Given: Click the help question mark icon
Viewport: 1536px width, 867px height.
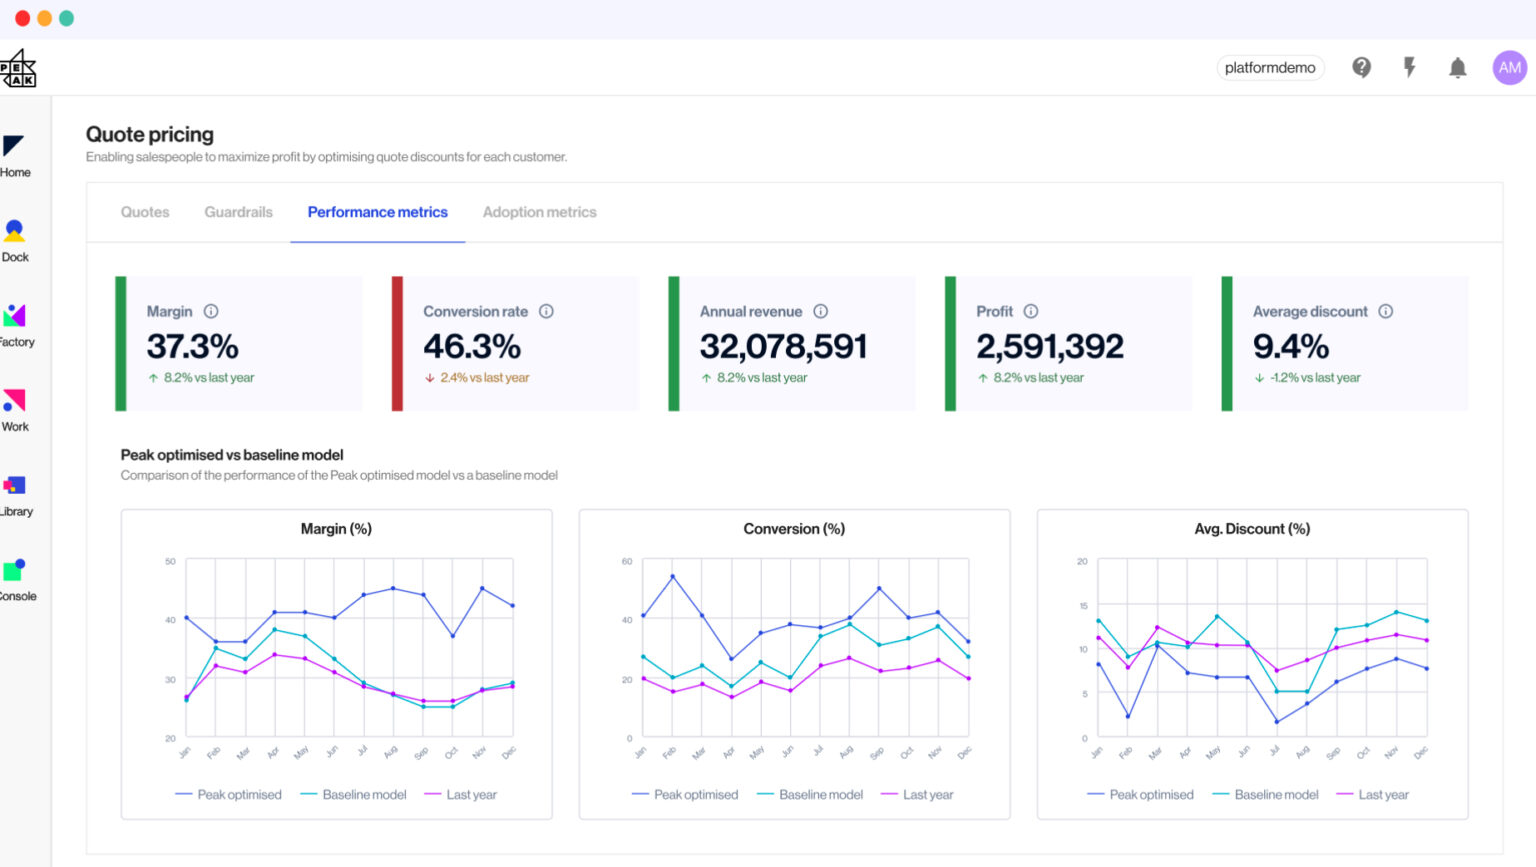Looking at the screenshot, I should [x=1361, y=67].
